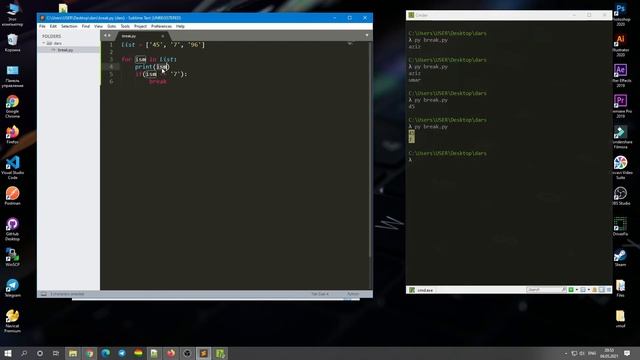Image resolution: width=640 pixels, height=360 pixels.
Task: Open Illustrator 2020 desktop icon
Action: pos(620,45)
